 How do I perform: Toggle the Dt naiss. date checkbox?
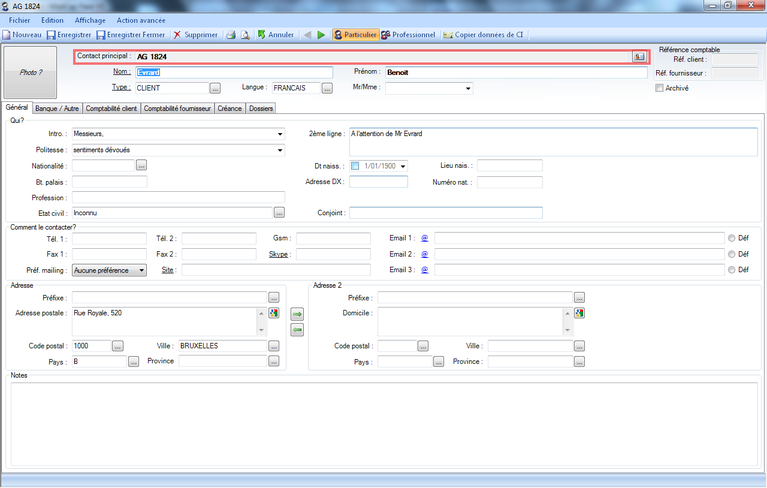coord(354,165)
